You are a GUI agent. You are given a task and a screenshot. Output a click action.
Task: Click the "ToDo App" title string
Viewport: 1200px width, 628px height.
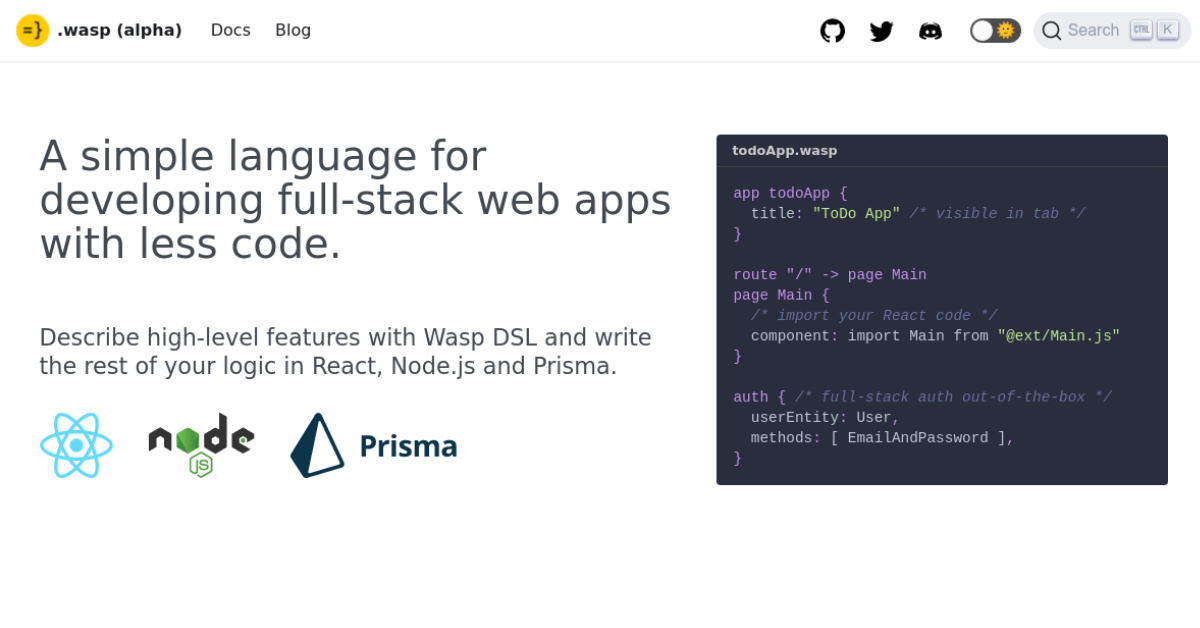click(856, 214)
